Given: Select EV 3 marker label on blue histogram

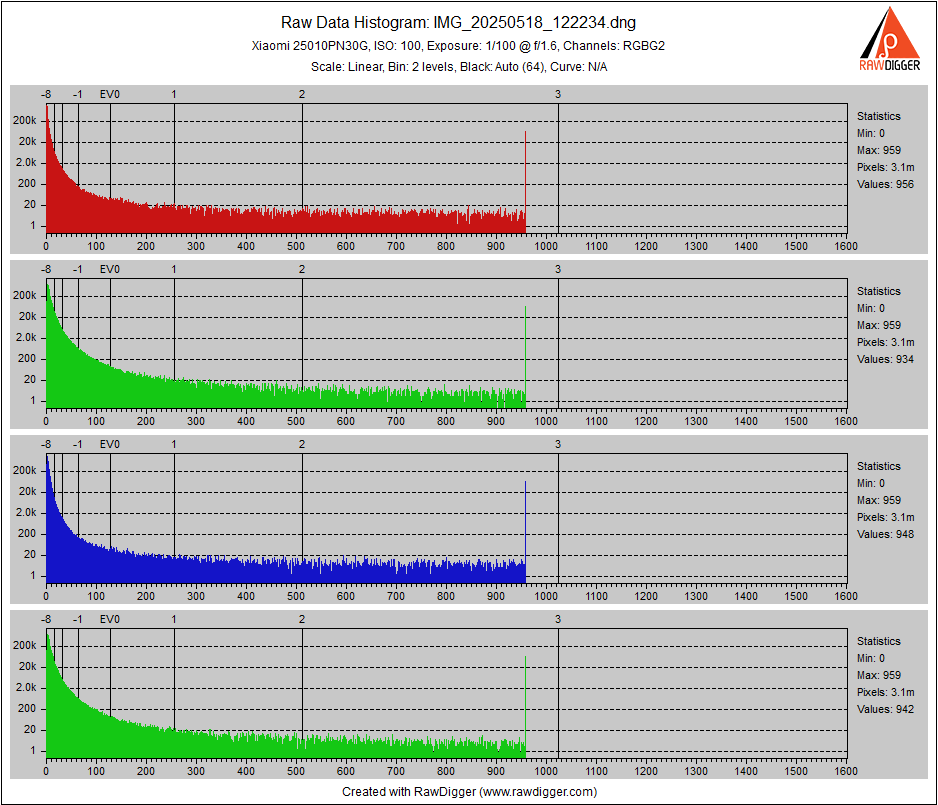Looking at the screenshot, I should 558,444.
